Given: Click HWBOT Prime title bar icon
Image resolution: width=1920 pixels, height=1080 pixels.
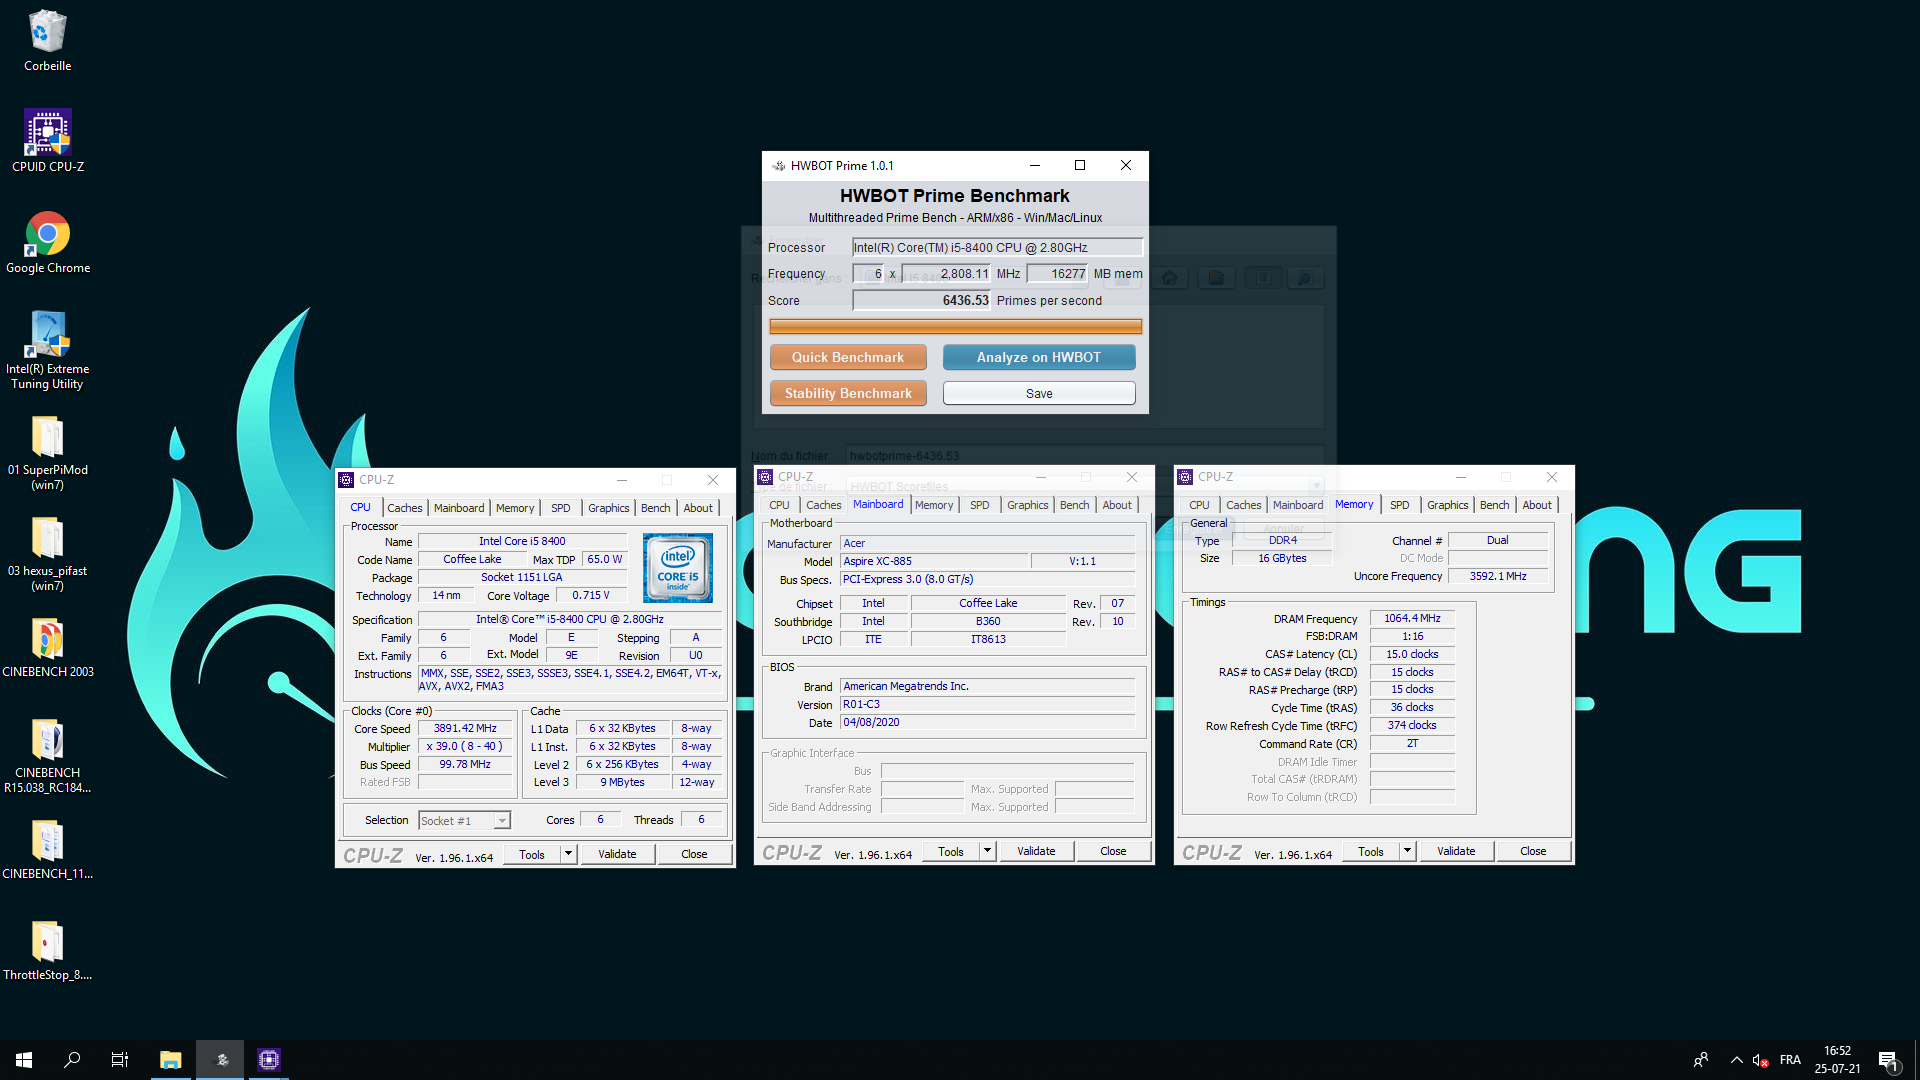Looking at the screenshot, I should point(778,166).
